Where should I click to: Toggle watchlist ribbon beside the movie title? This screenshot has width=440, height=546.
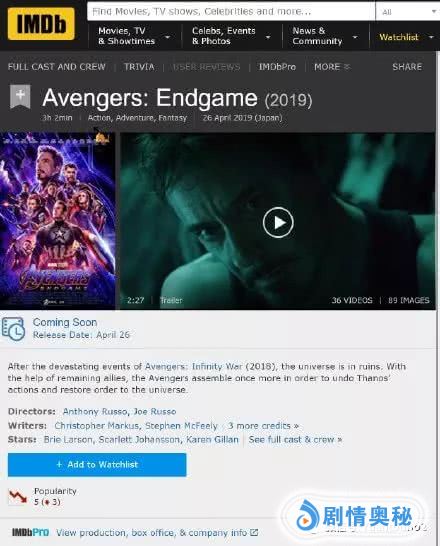pyautogui.click(x=20, y=96)
